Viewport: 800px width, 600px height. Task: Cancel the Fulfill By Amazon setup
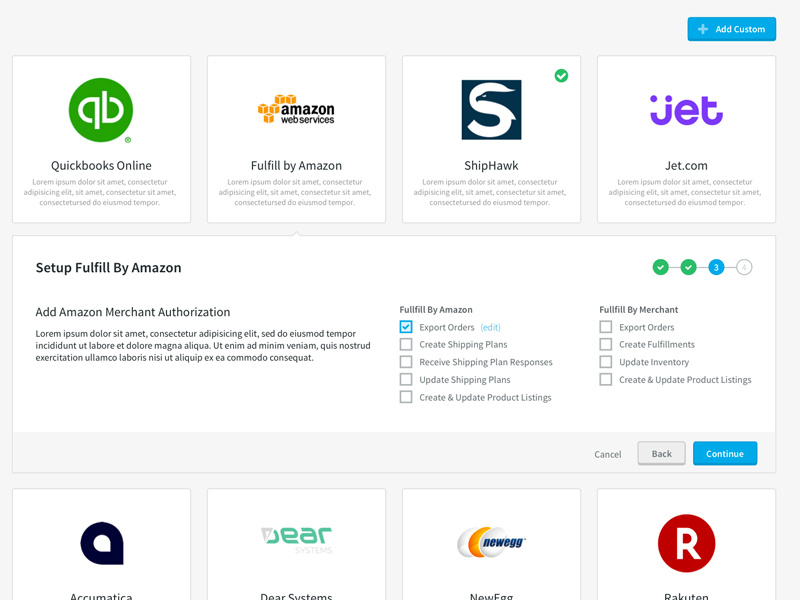coord(608,454)
